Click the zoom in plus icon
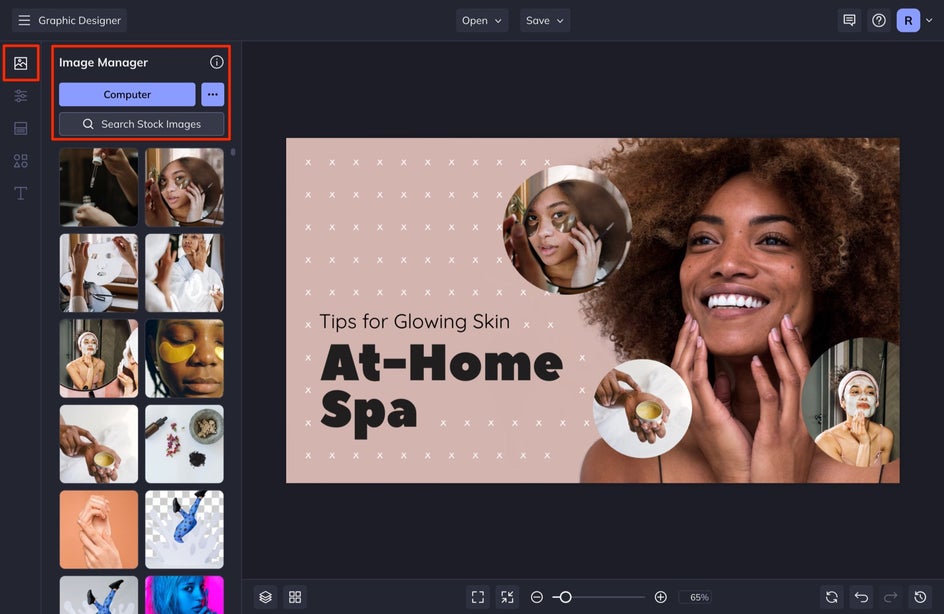This screenshot has width=944, height=614. tap(660, 597)
